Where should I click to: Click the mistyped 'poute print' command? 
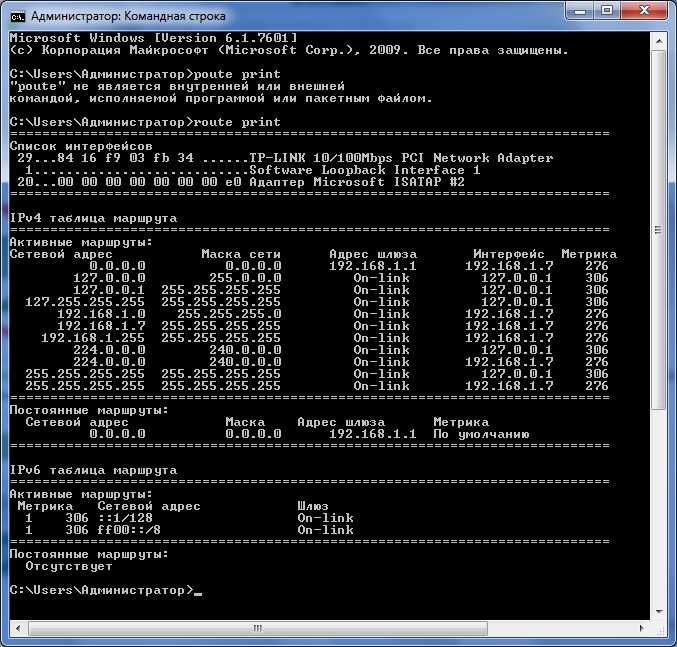tap(237, 74)
